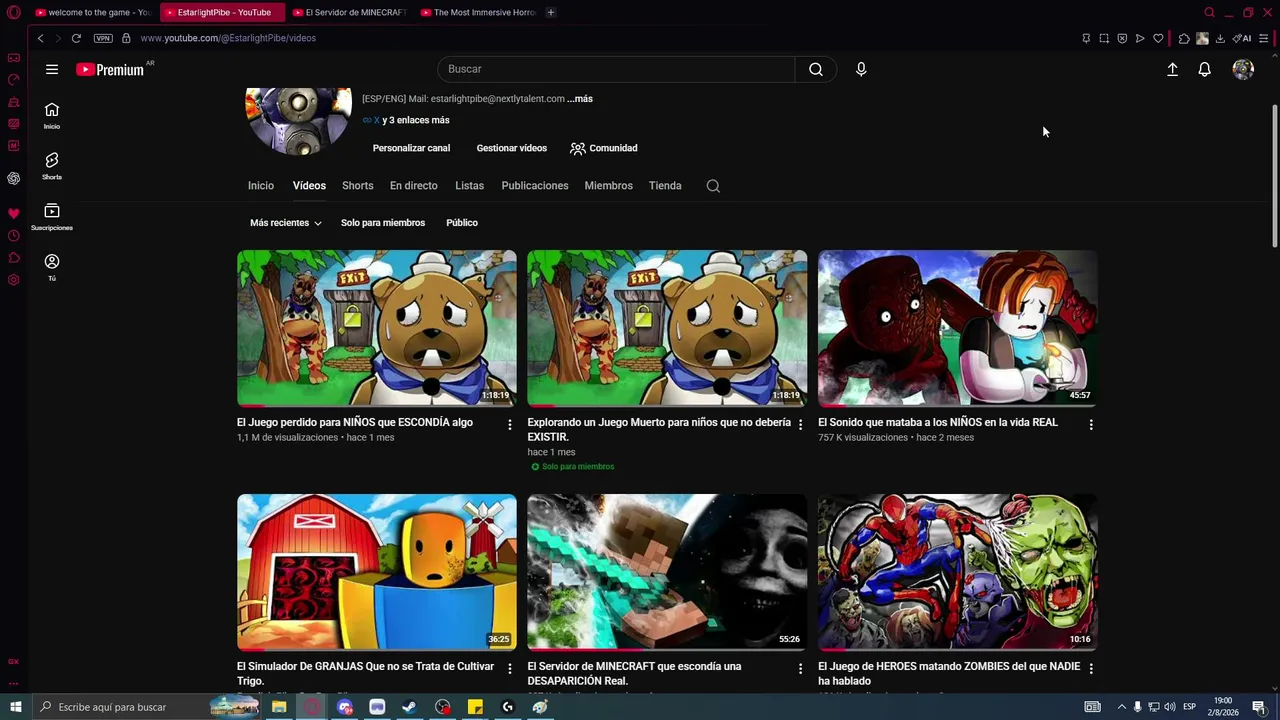Open the YouTube hamburger guide menu
This screenshot has height=720, width=1280.
[52, 69]
